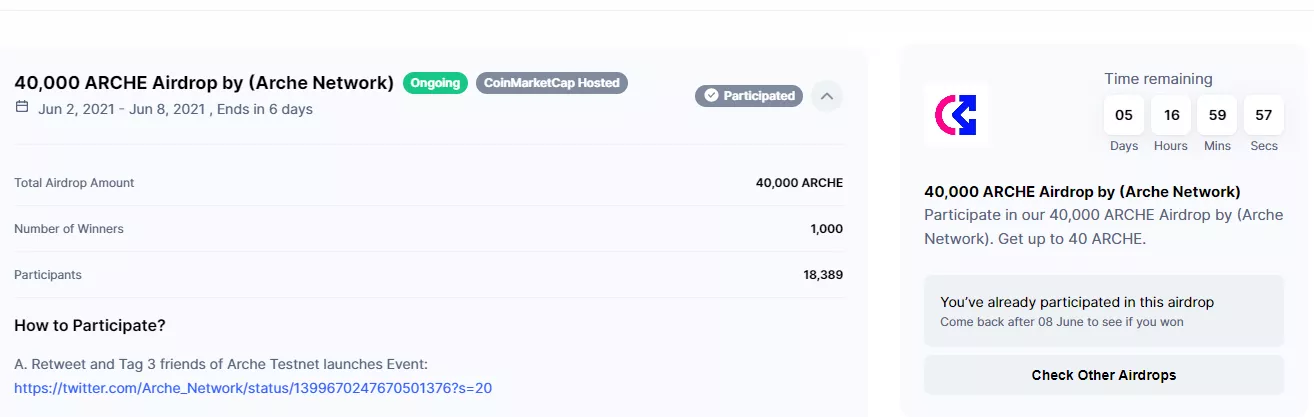The height and width of the screenshot is (417, 1314).
Task: Click the Participants count 18,389
Action: (823, 274)
